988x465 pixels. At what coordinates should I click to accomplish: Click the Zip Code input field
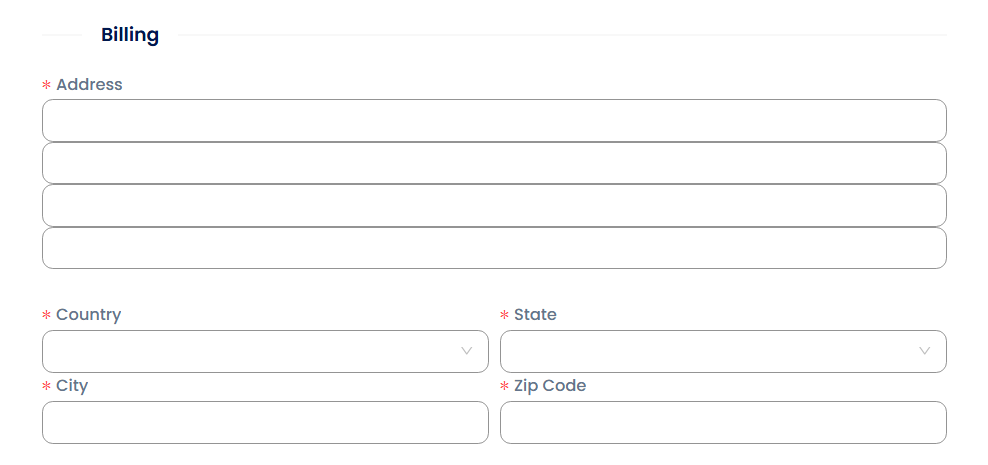click(723, 422)
